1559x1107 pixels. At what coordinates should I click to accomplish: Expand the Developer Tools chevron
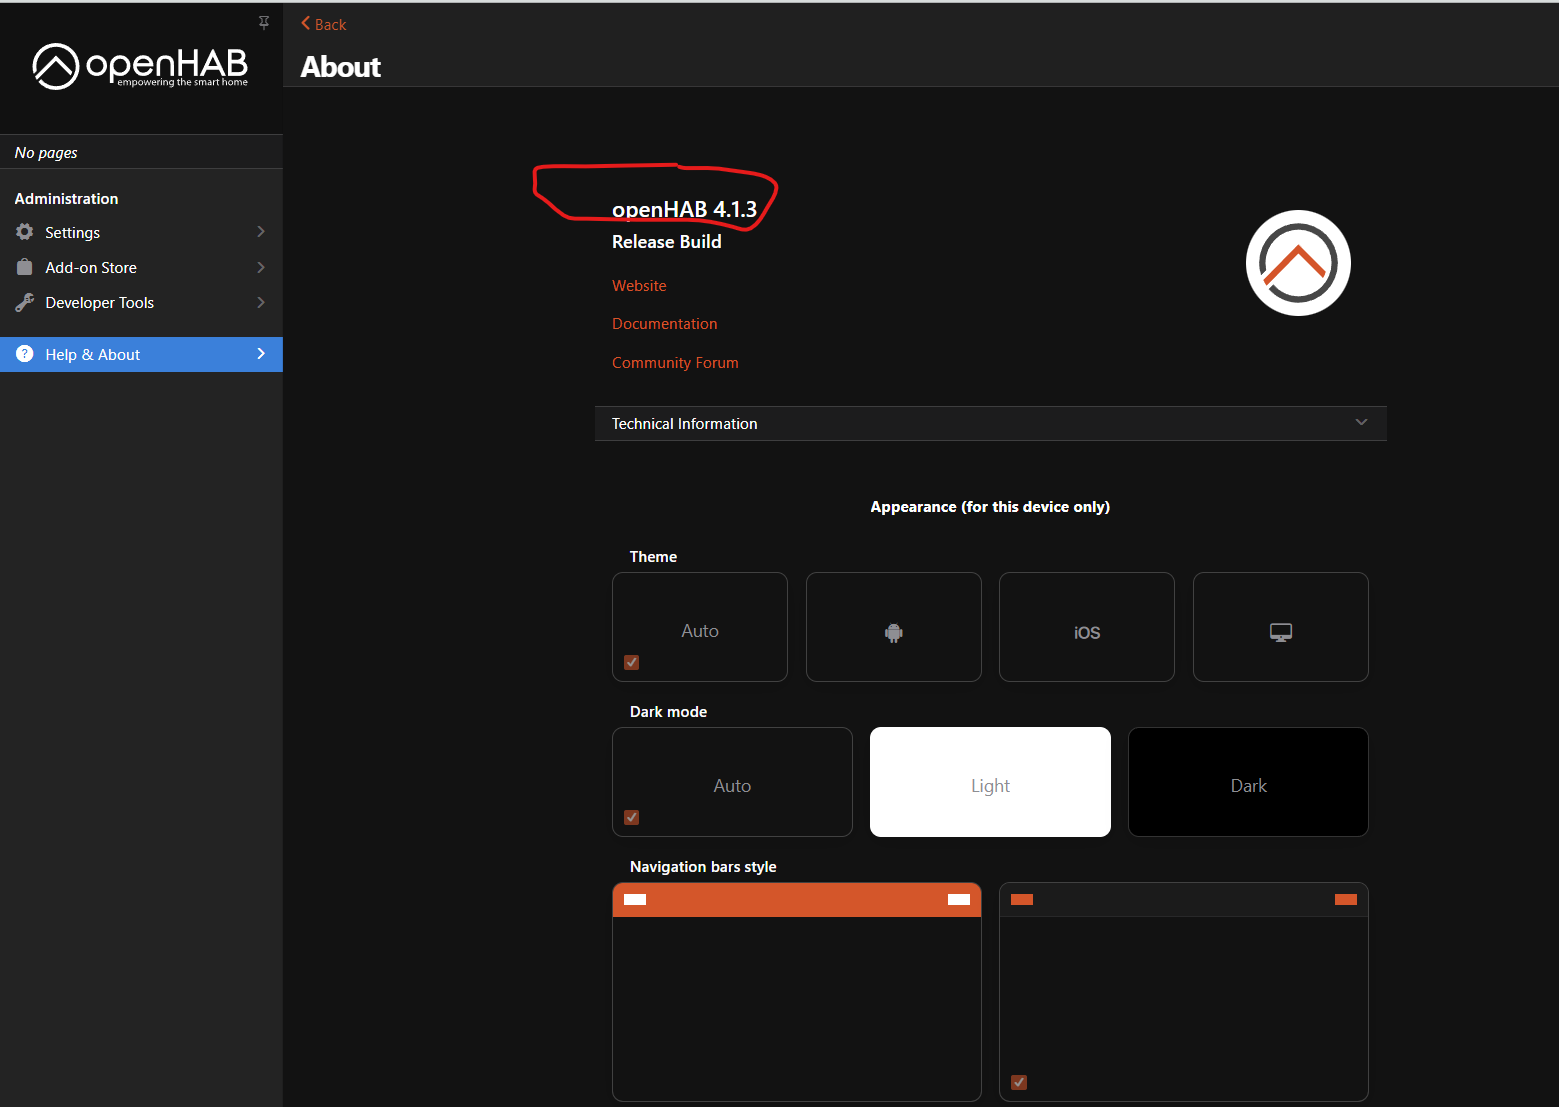coord(261,302)
